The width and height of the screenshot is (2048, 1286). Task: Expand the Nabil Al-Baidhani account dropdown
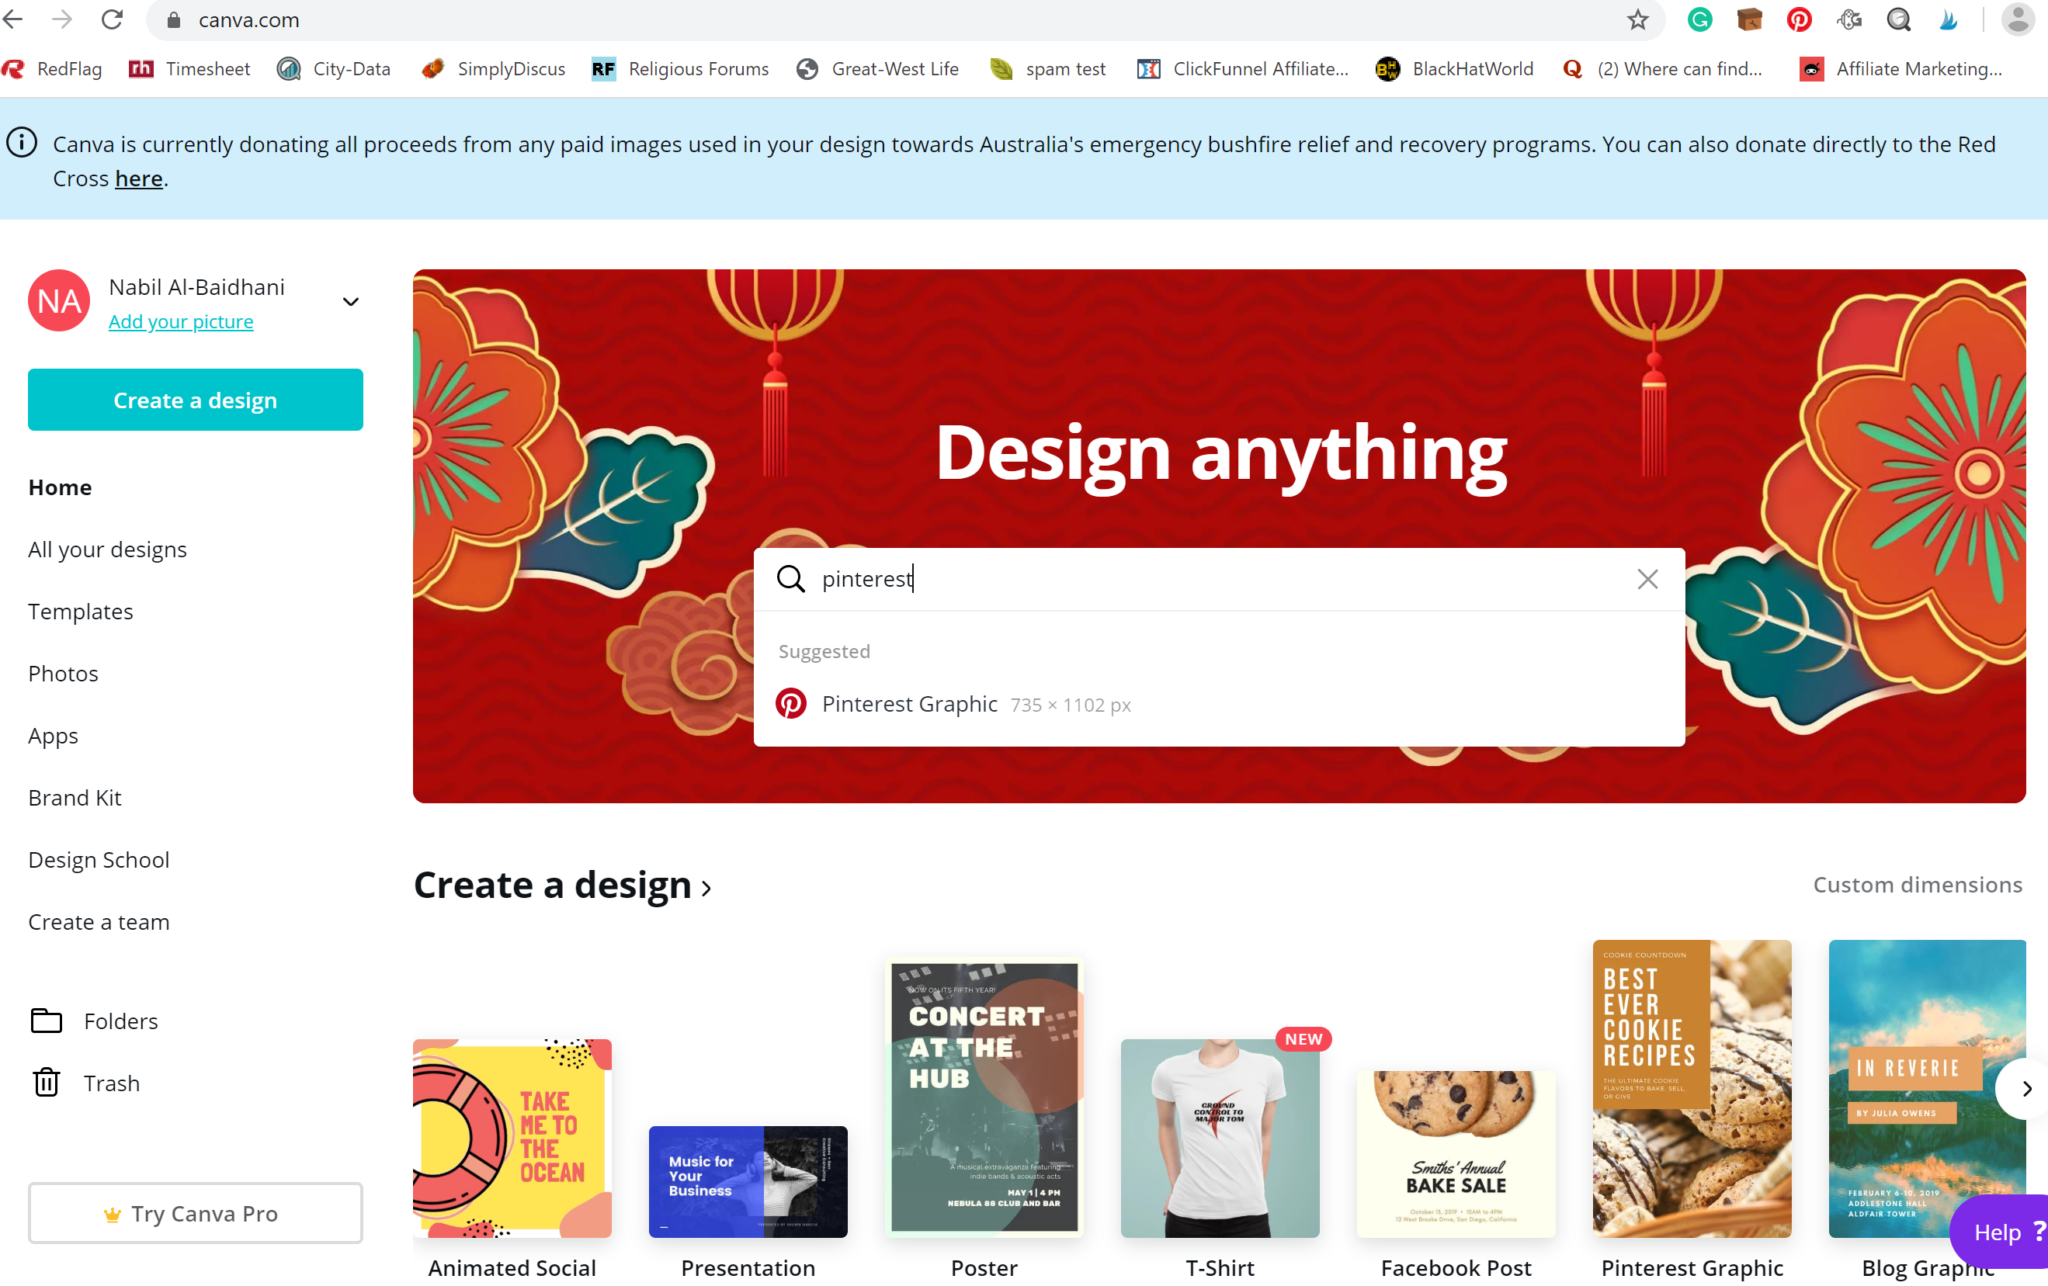(350, 301)
